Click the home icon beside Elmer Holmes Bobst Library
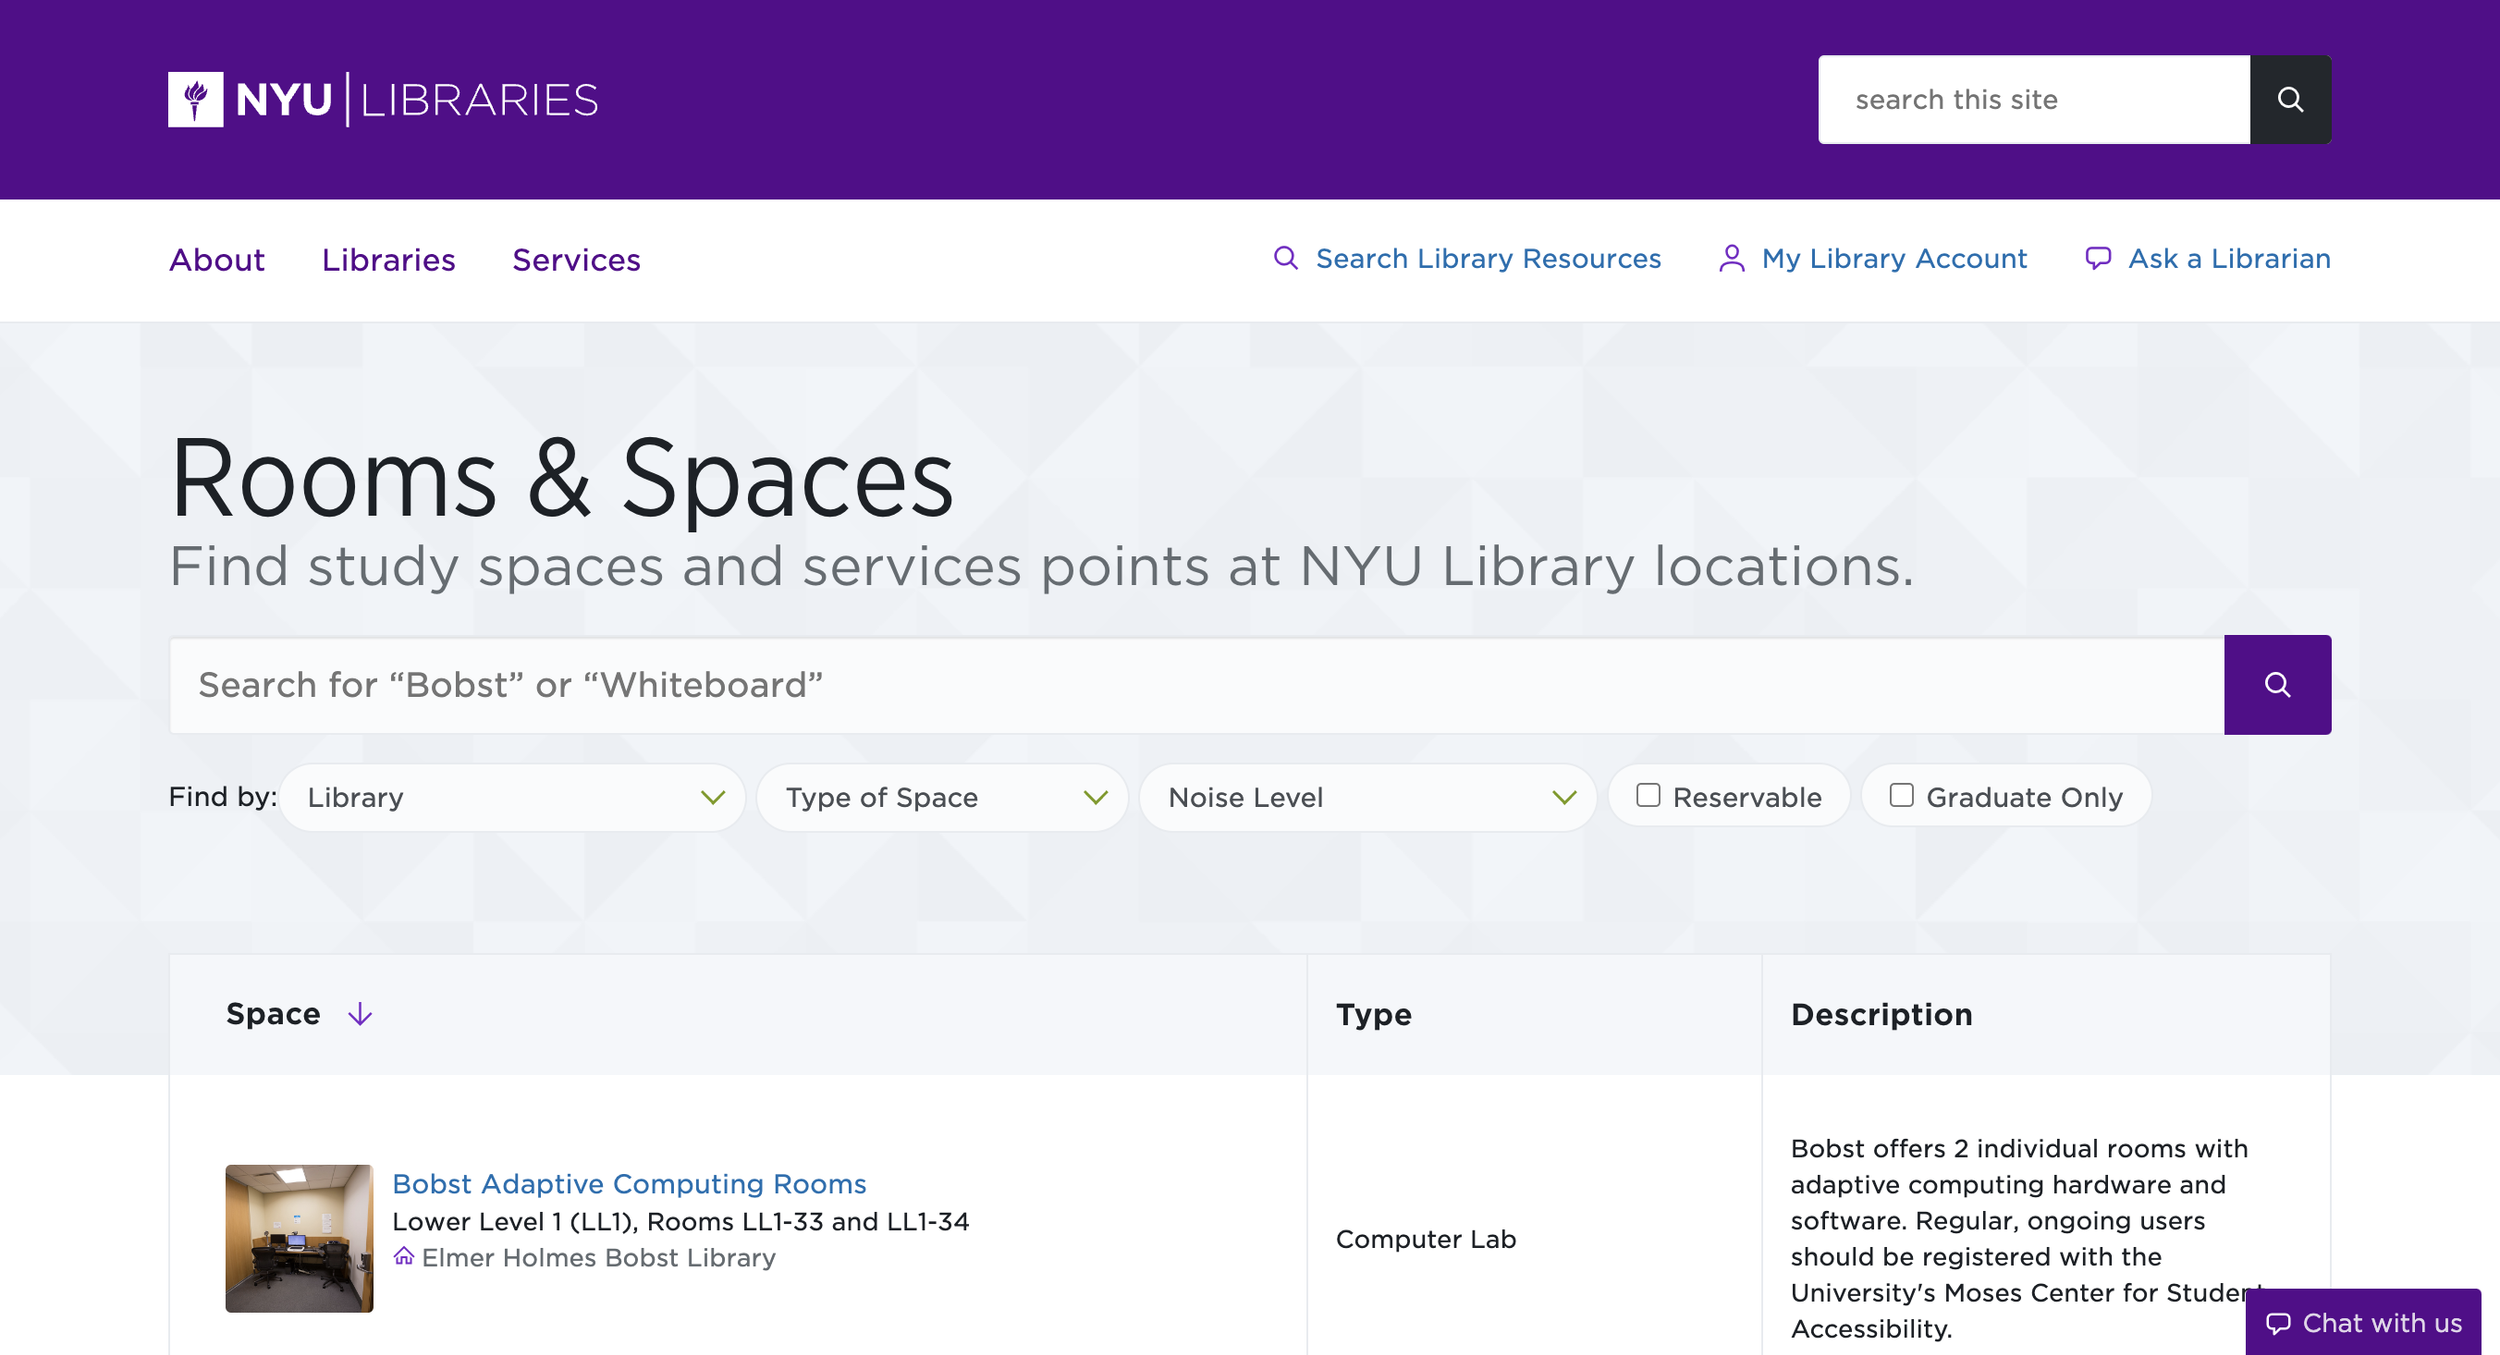2500x1355 pixels. (x=404, y=1256)
